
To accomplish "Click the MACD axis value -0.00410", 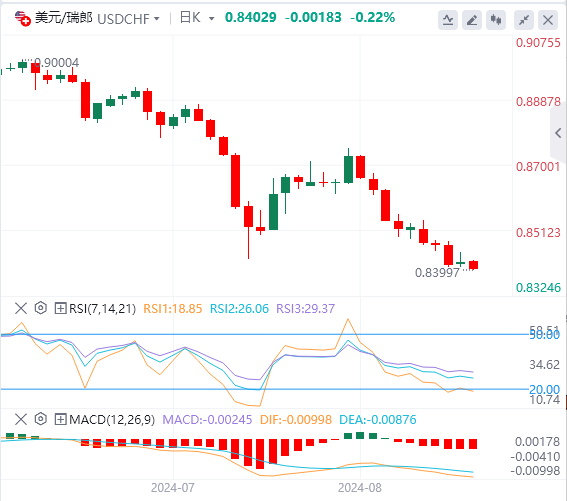I will pyautogui.click(x=536, y=457).
